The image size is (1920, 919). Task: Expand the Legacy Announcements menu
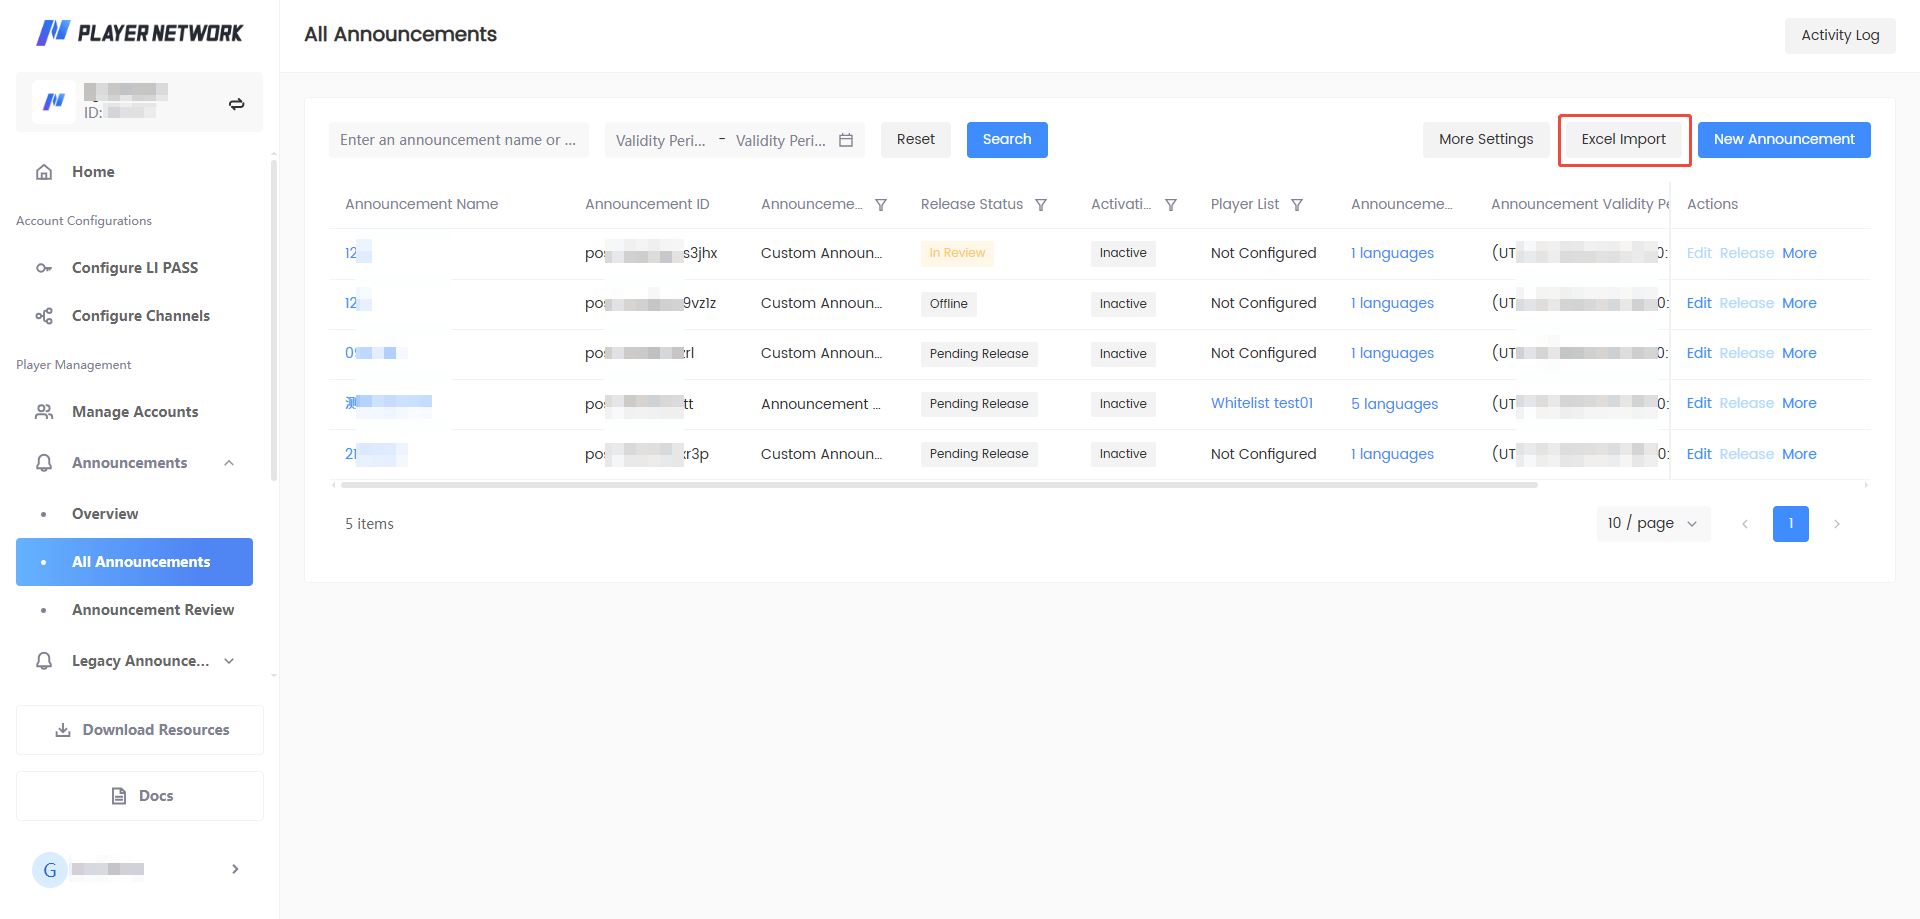tap(229, 661)
